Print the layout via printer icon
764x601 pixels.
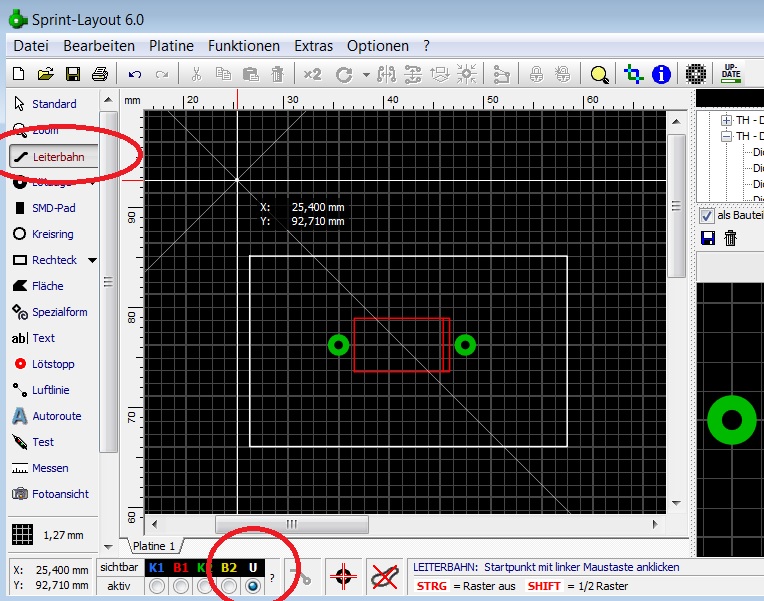point(100,74)
